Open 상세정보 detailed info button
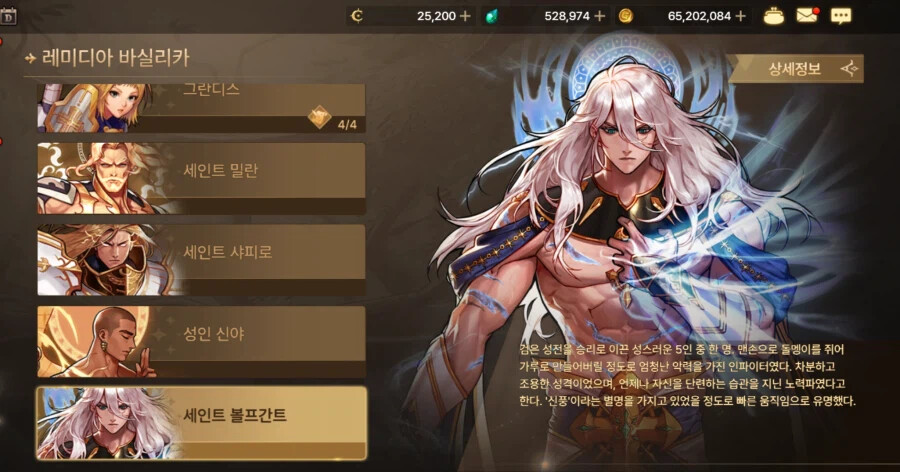 795,69
